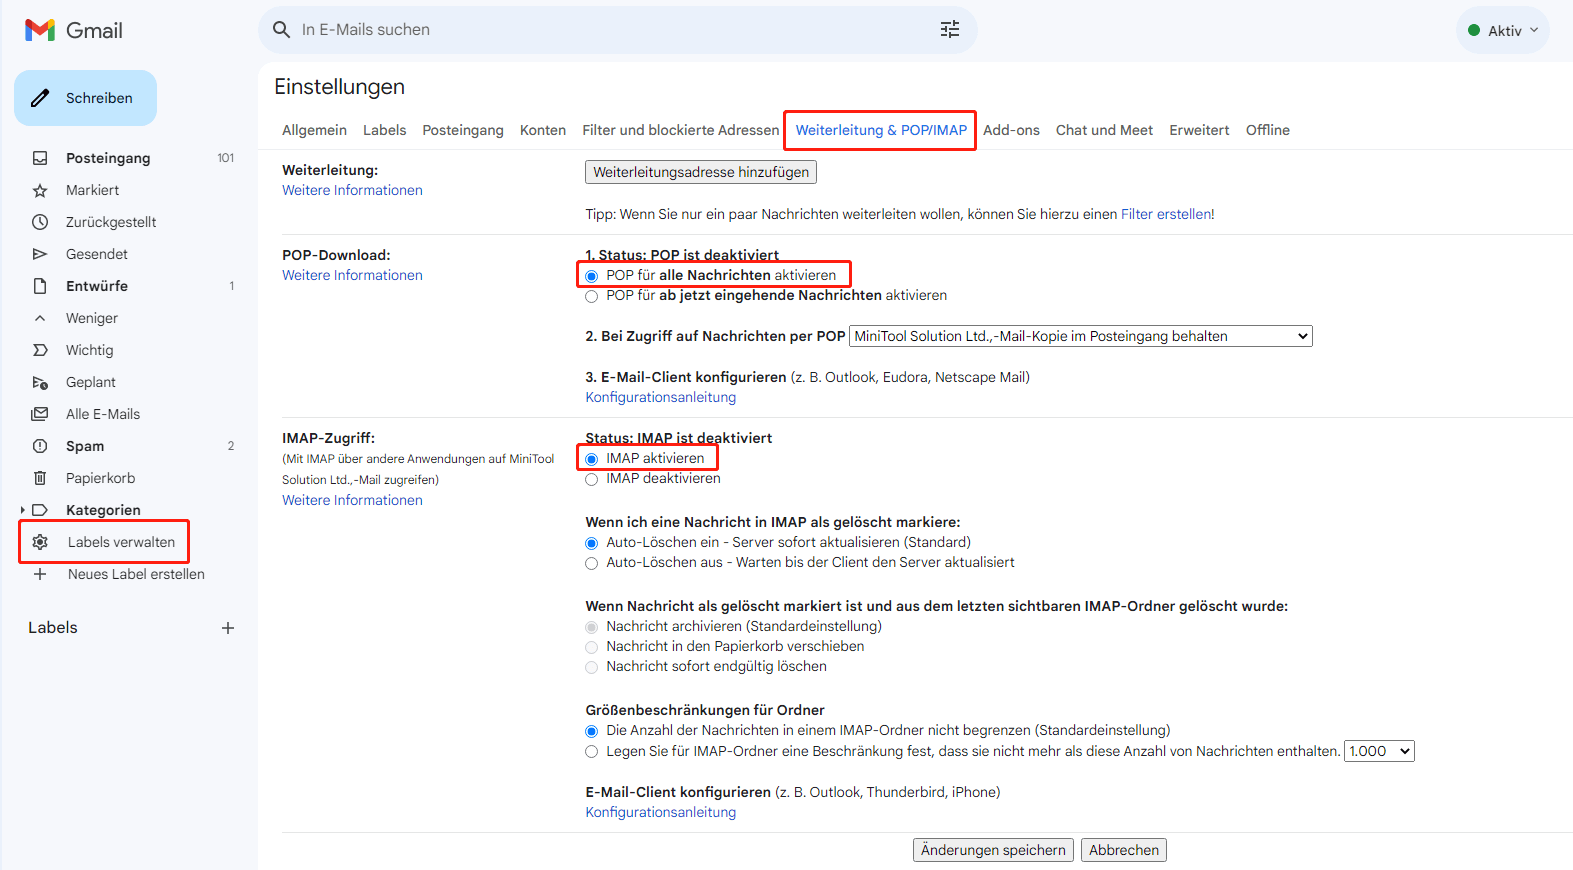Click the Geplant scheduled icon
This screenshot has height=870, width=1573.
click(40, 382)
